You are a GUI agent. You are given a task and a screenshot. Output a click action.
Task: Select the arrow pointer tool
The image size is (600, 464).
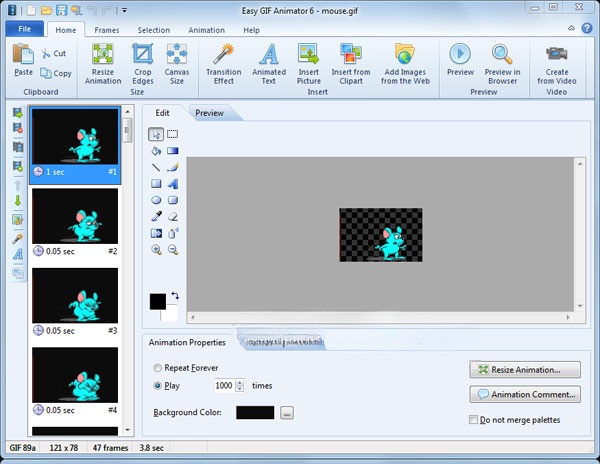[156, 134]
